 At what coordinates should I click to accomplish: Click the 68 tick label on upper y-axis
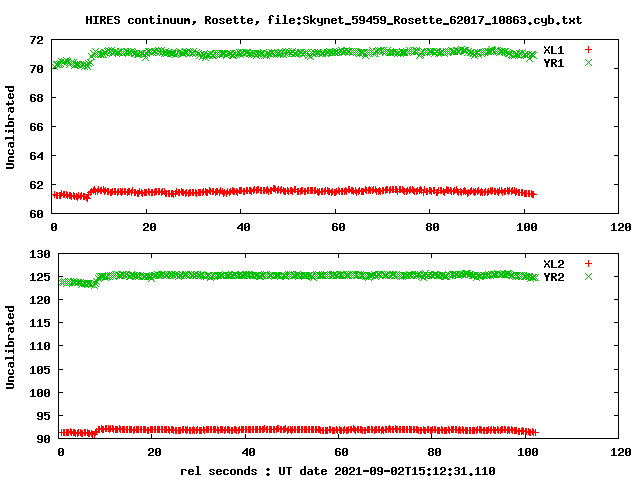(36, 98)
